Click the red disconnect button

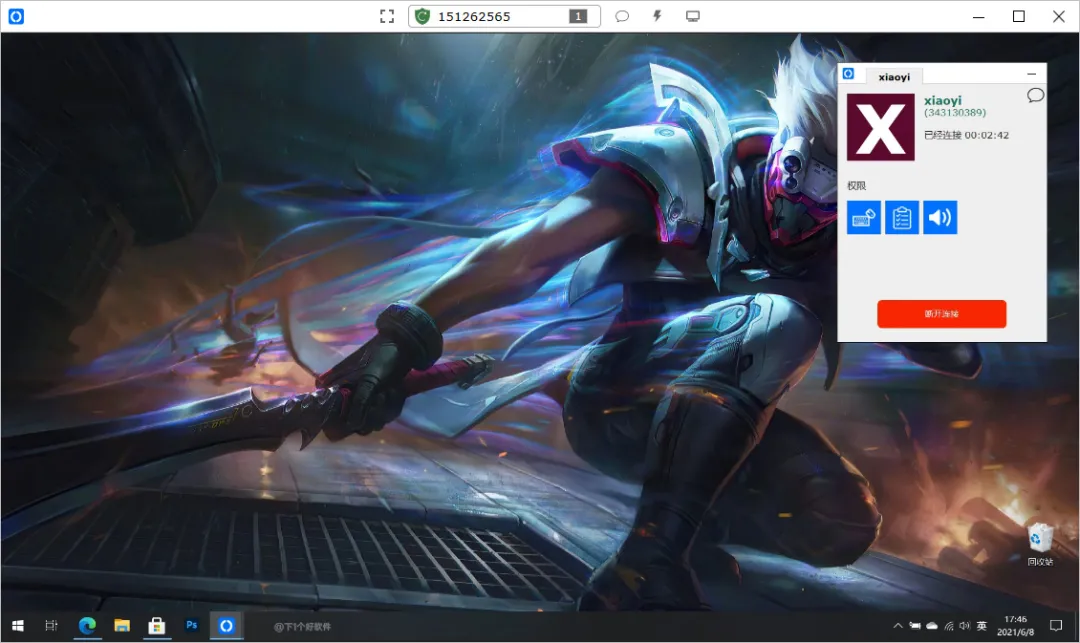click(x=942, y=314)
